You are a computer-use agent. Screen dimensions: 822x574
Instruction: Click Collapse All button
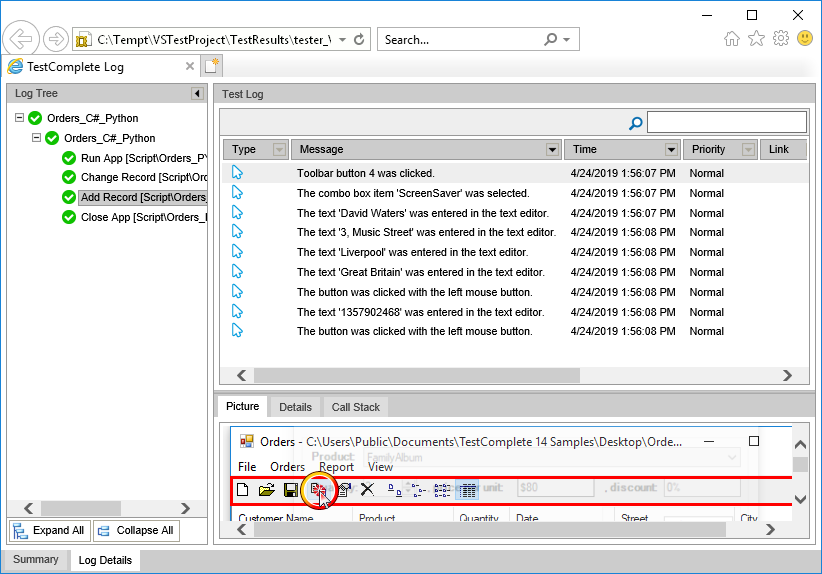coord(136,530)
